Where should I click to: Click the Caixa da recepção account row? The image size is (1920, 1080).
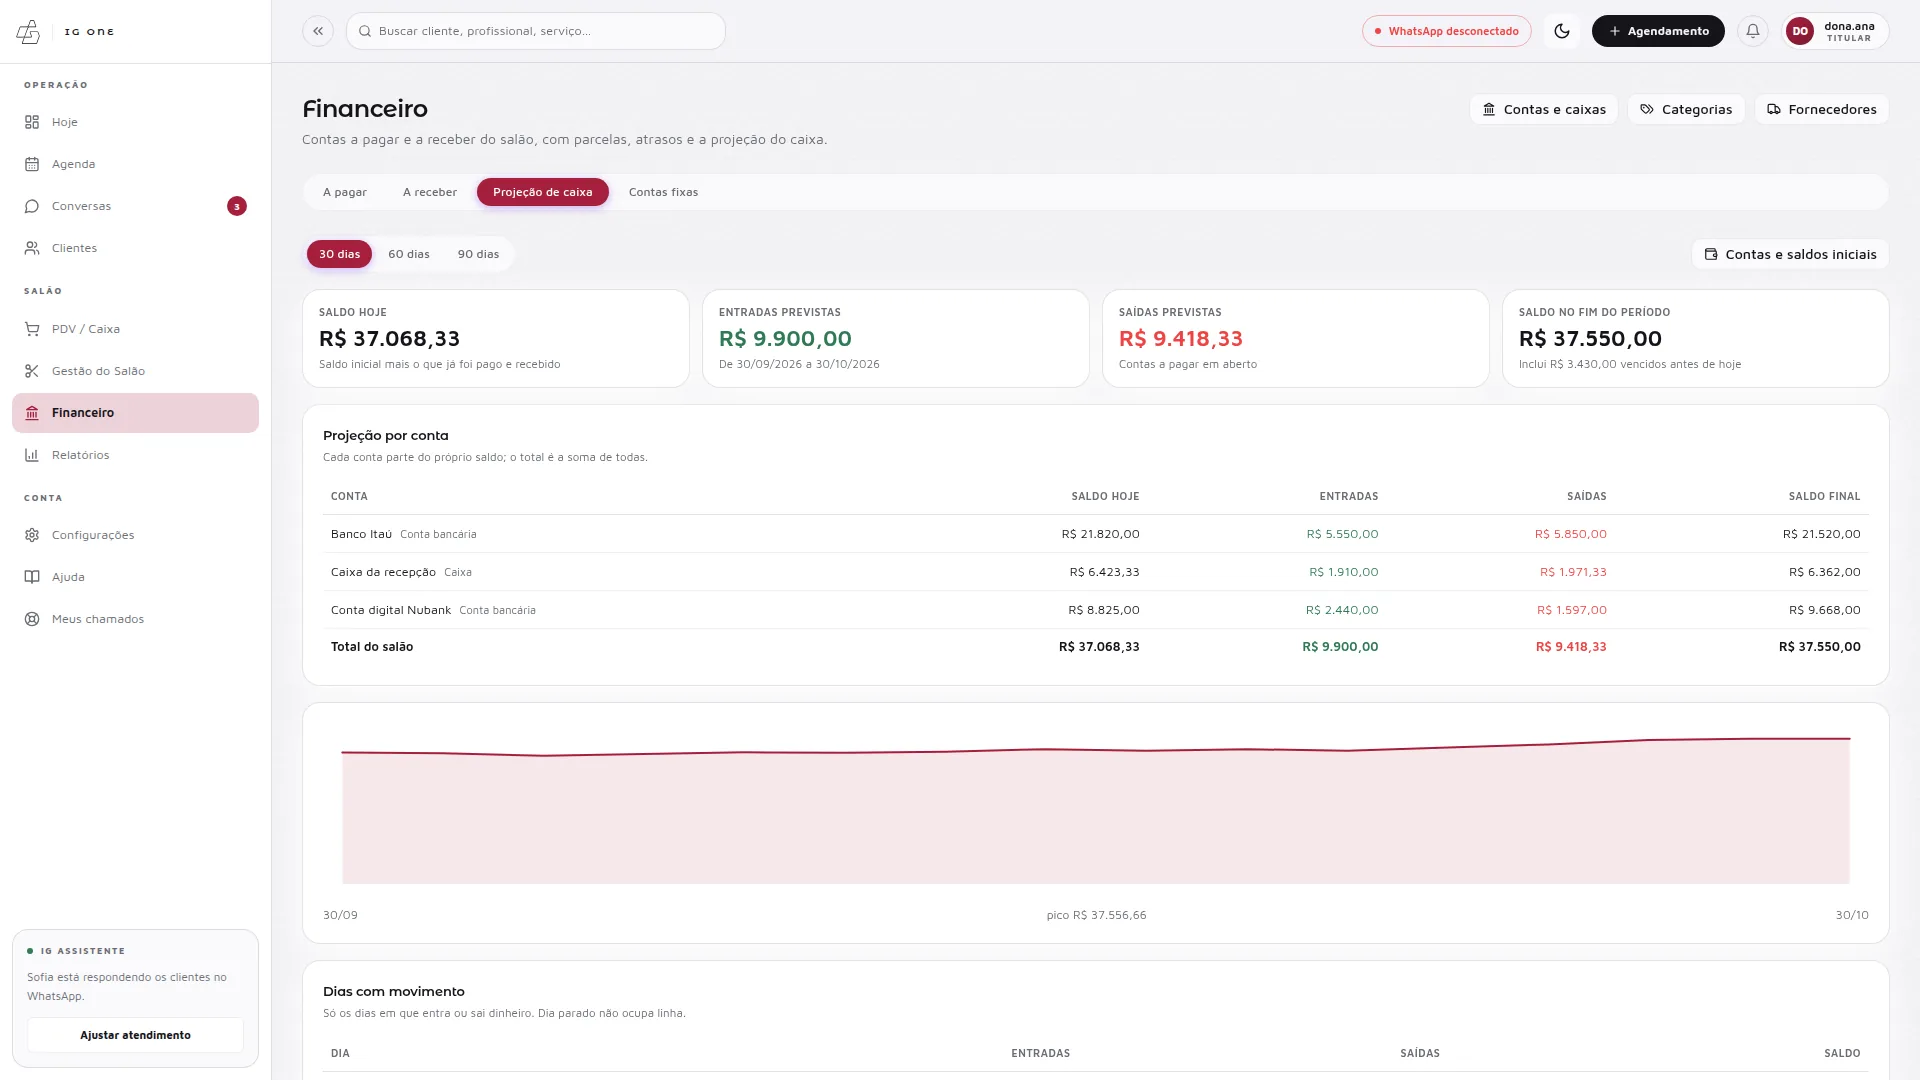(x=1096, y=572)
